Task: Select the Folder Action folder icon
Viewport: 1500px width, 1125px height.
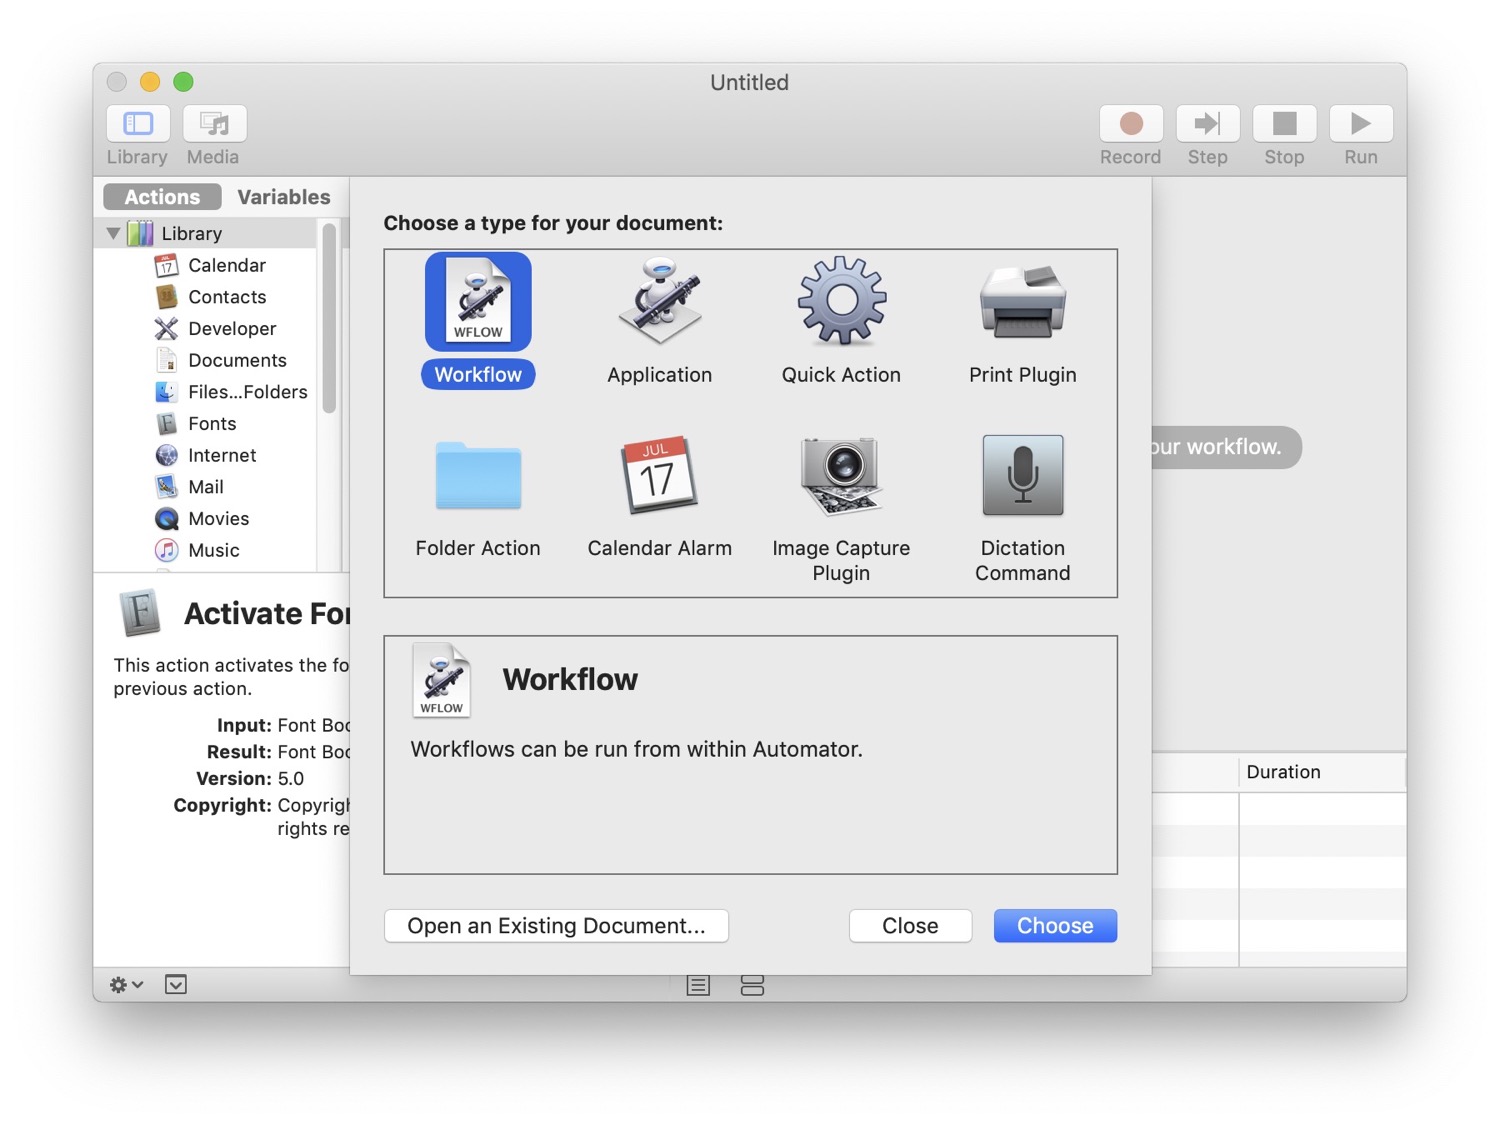Action: [x=478, y=476]
